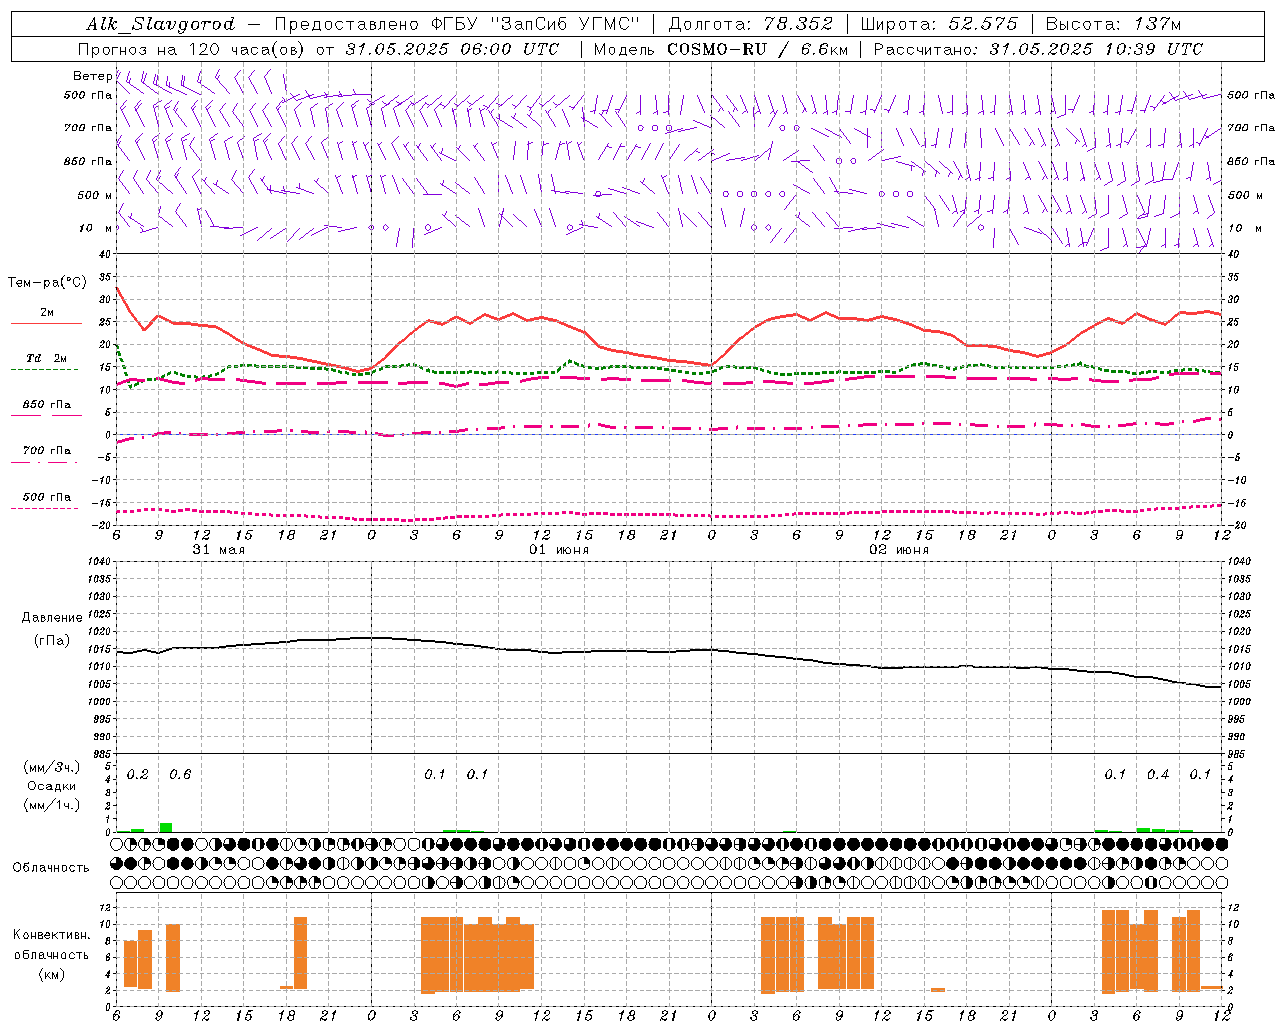Click the Давление pressure panel label

[x=52, y=618]
